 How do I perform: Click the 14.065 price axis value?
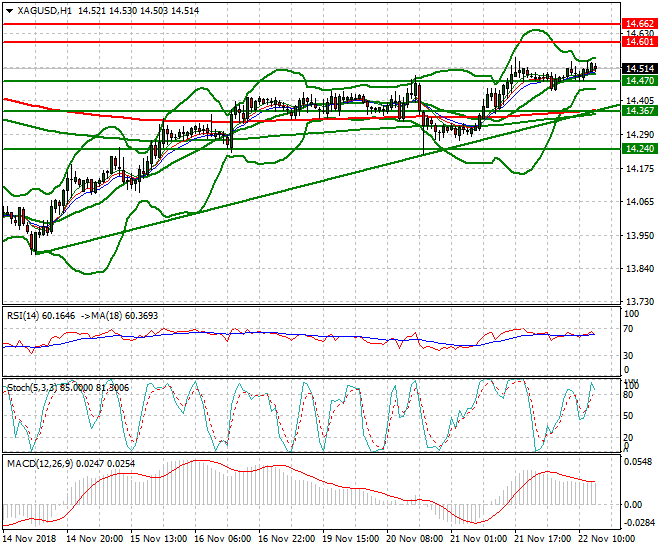coord(640,202)
